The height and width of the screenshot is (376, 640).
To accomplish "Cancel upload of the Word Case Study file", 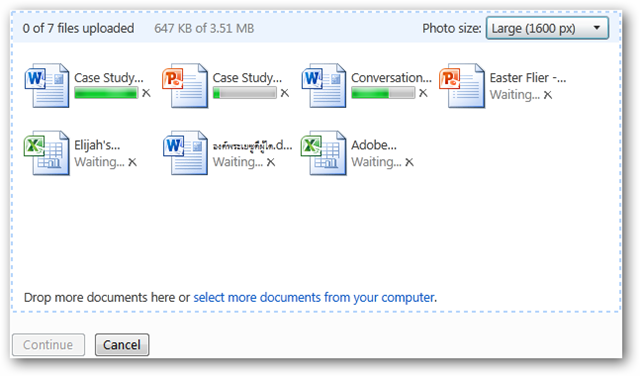I will click(x=146, y=93).
